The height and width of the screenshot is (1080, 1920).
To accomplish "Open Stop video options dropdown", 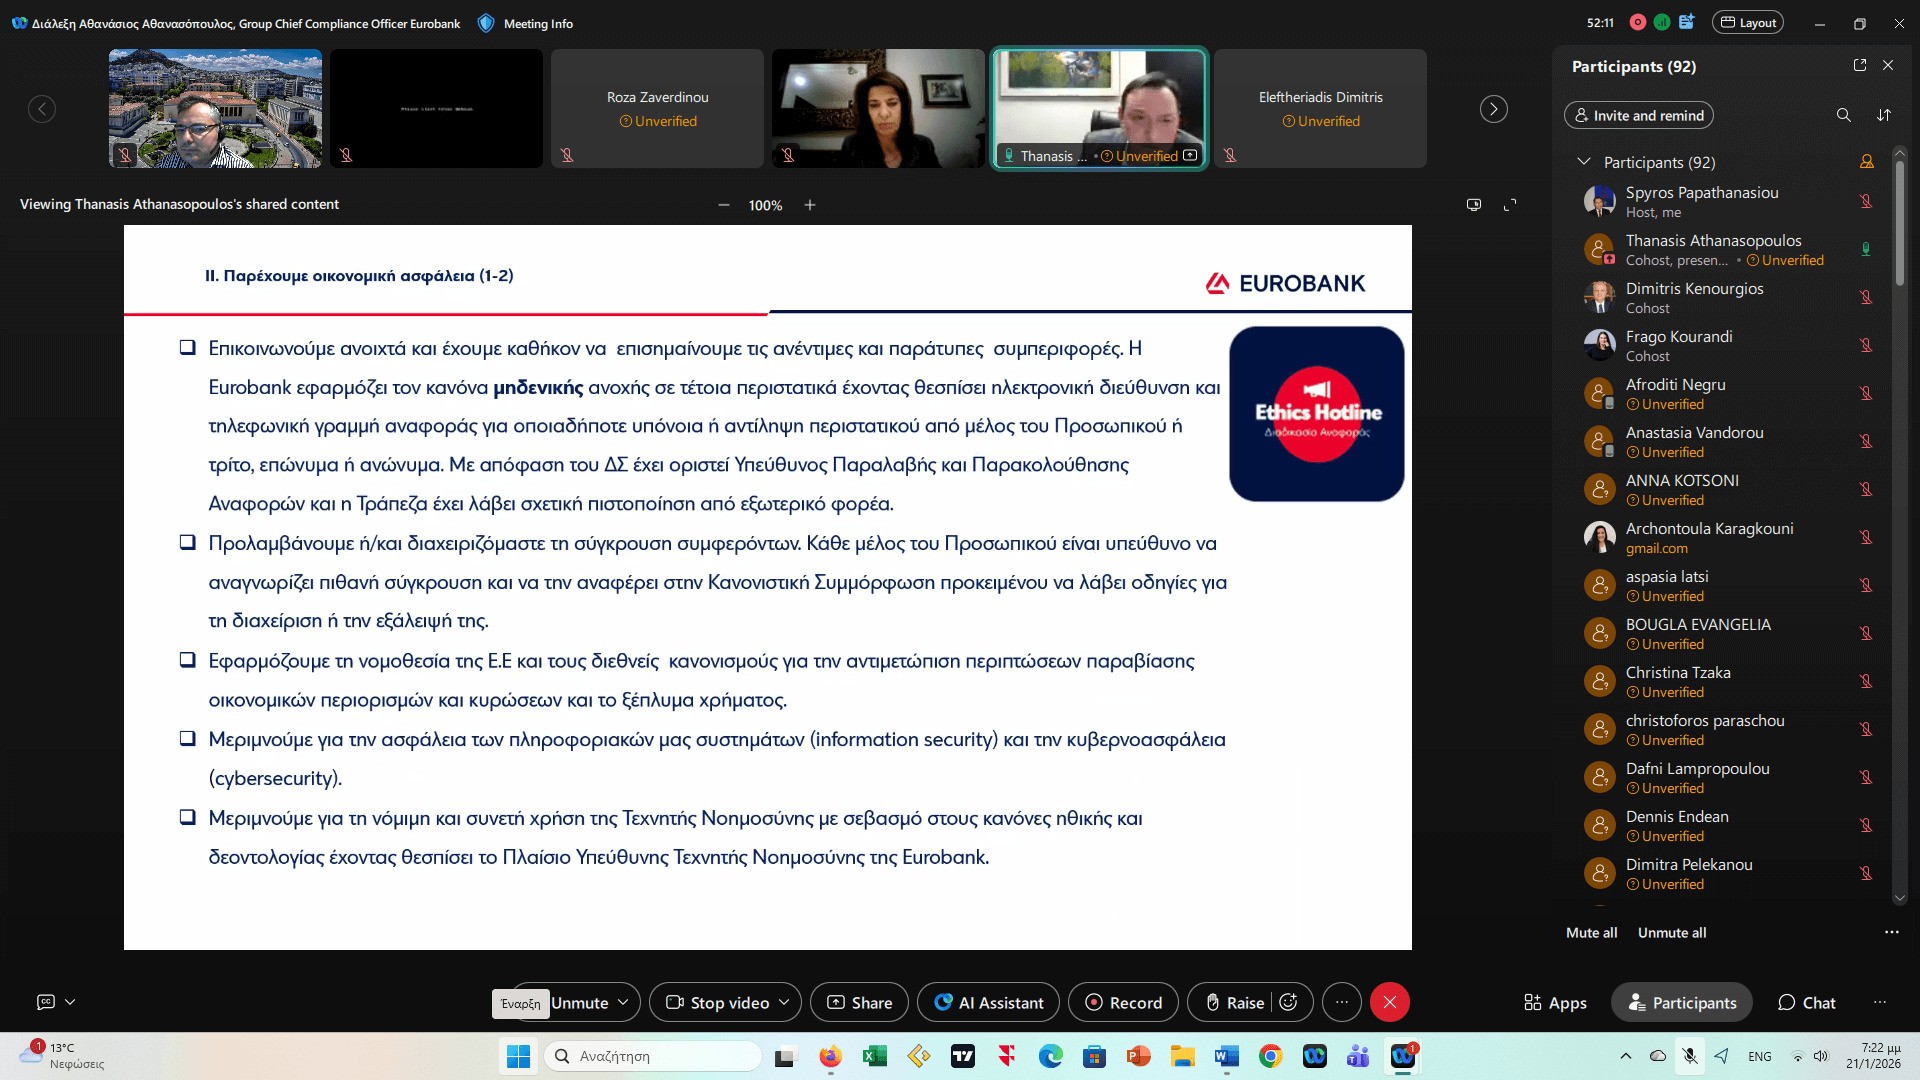I will click(x=784, y=1002).
